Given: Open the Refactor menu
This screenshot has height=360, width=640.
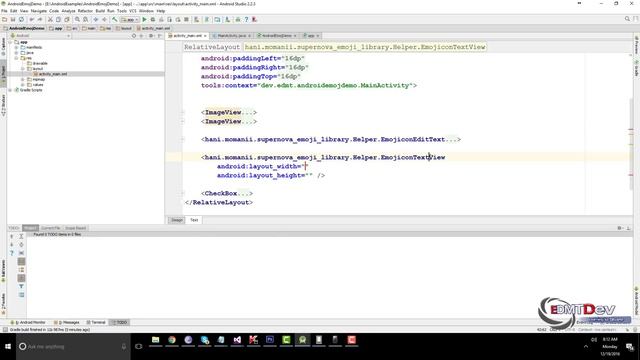Looking at the screenshot, I should point(85,11).
